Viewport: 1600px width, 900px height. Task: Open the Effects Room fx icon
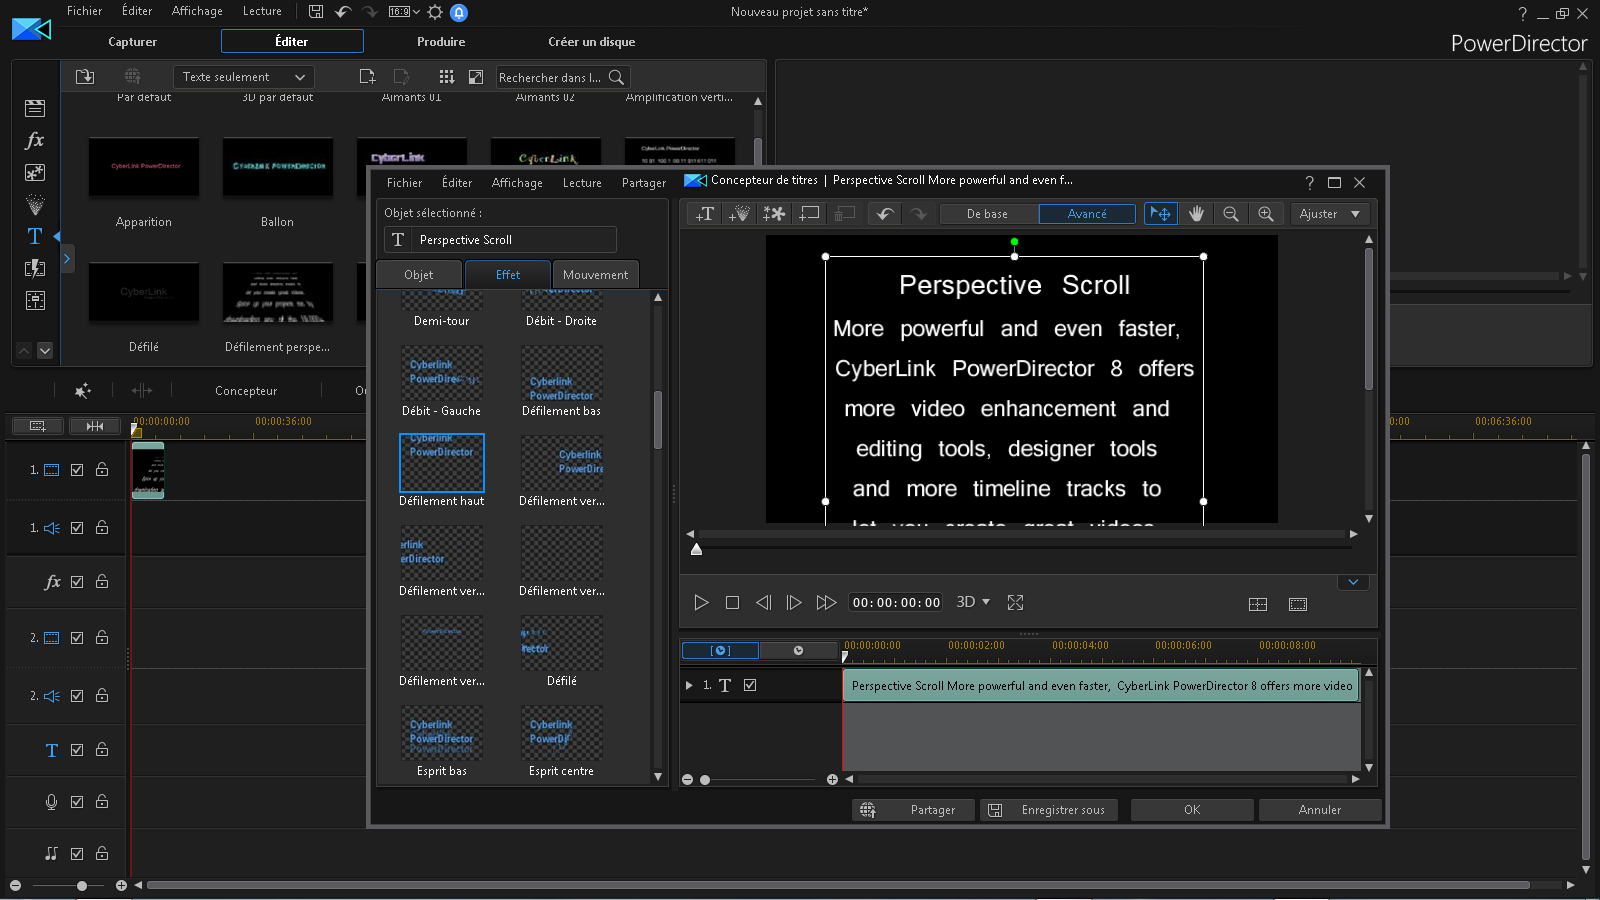pos(35,140)
